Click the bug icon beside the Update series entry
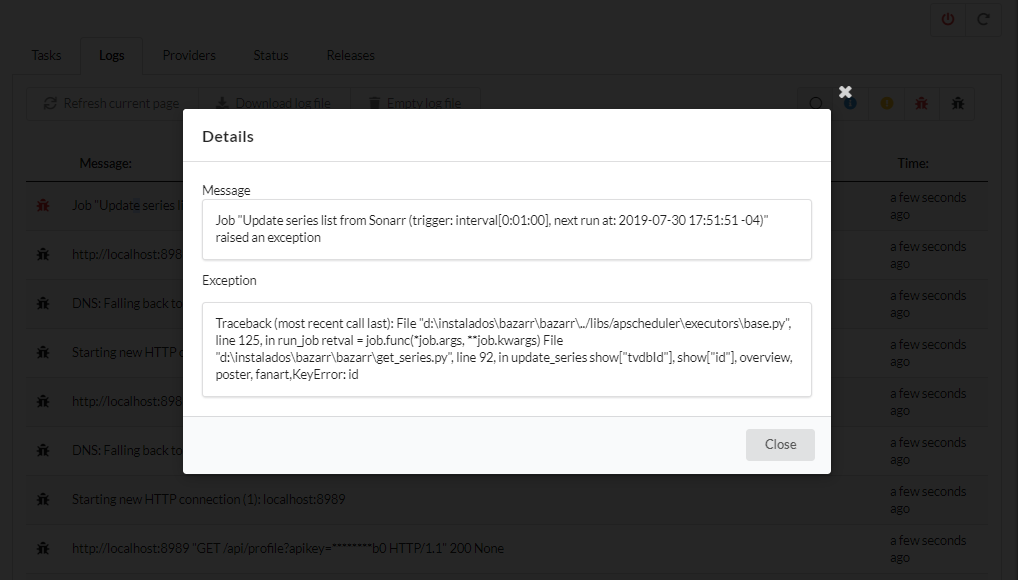 coord(42,205)
